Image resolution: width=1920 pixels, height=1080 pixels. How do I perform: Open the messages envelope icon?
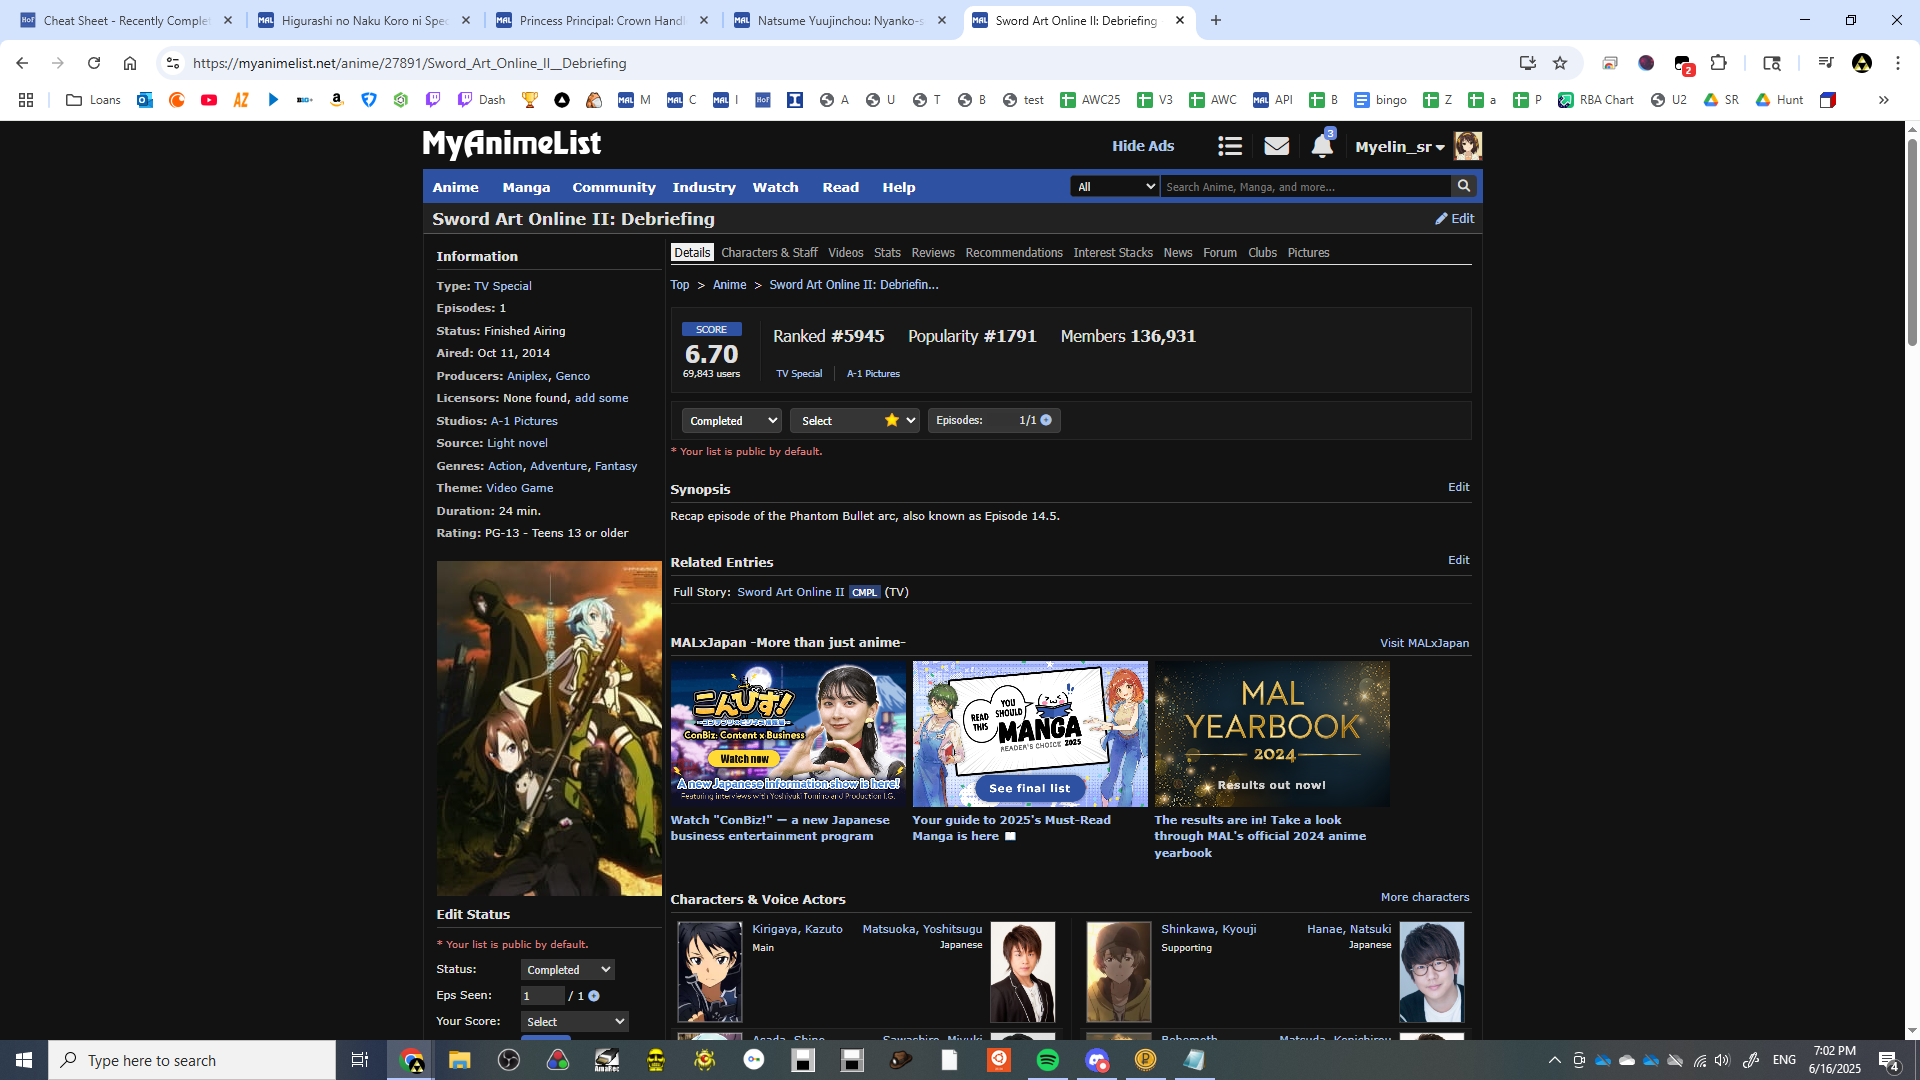point(1276,147)
